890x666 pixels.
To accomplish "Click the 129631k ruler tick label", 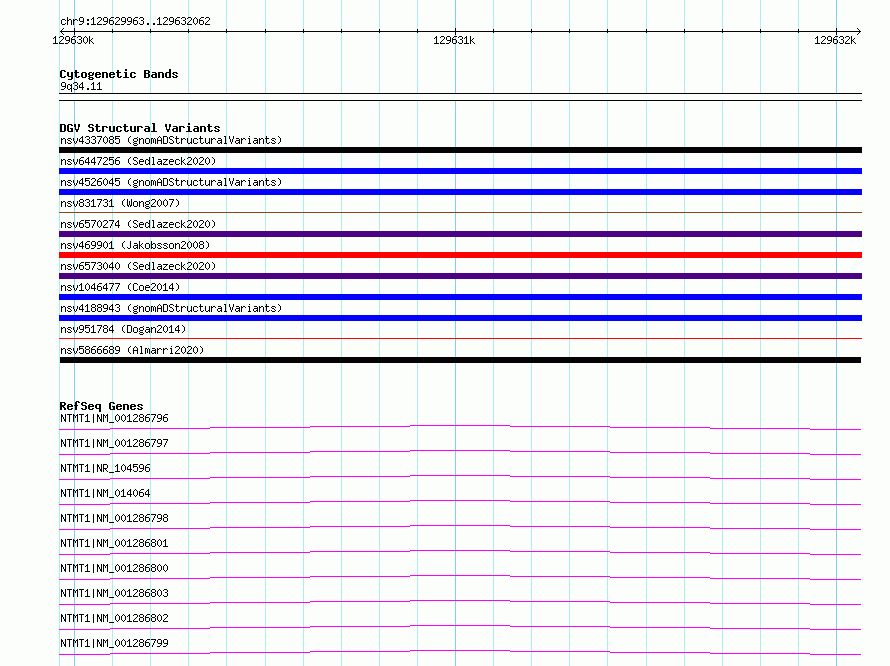I will coord(454,40).
